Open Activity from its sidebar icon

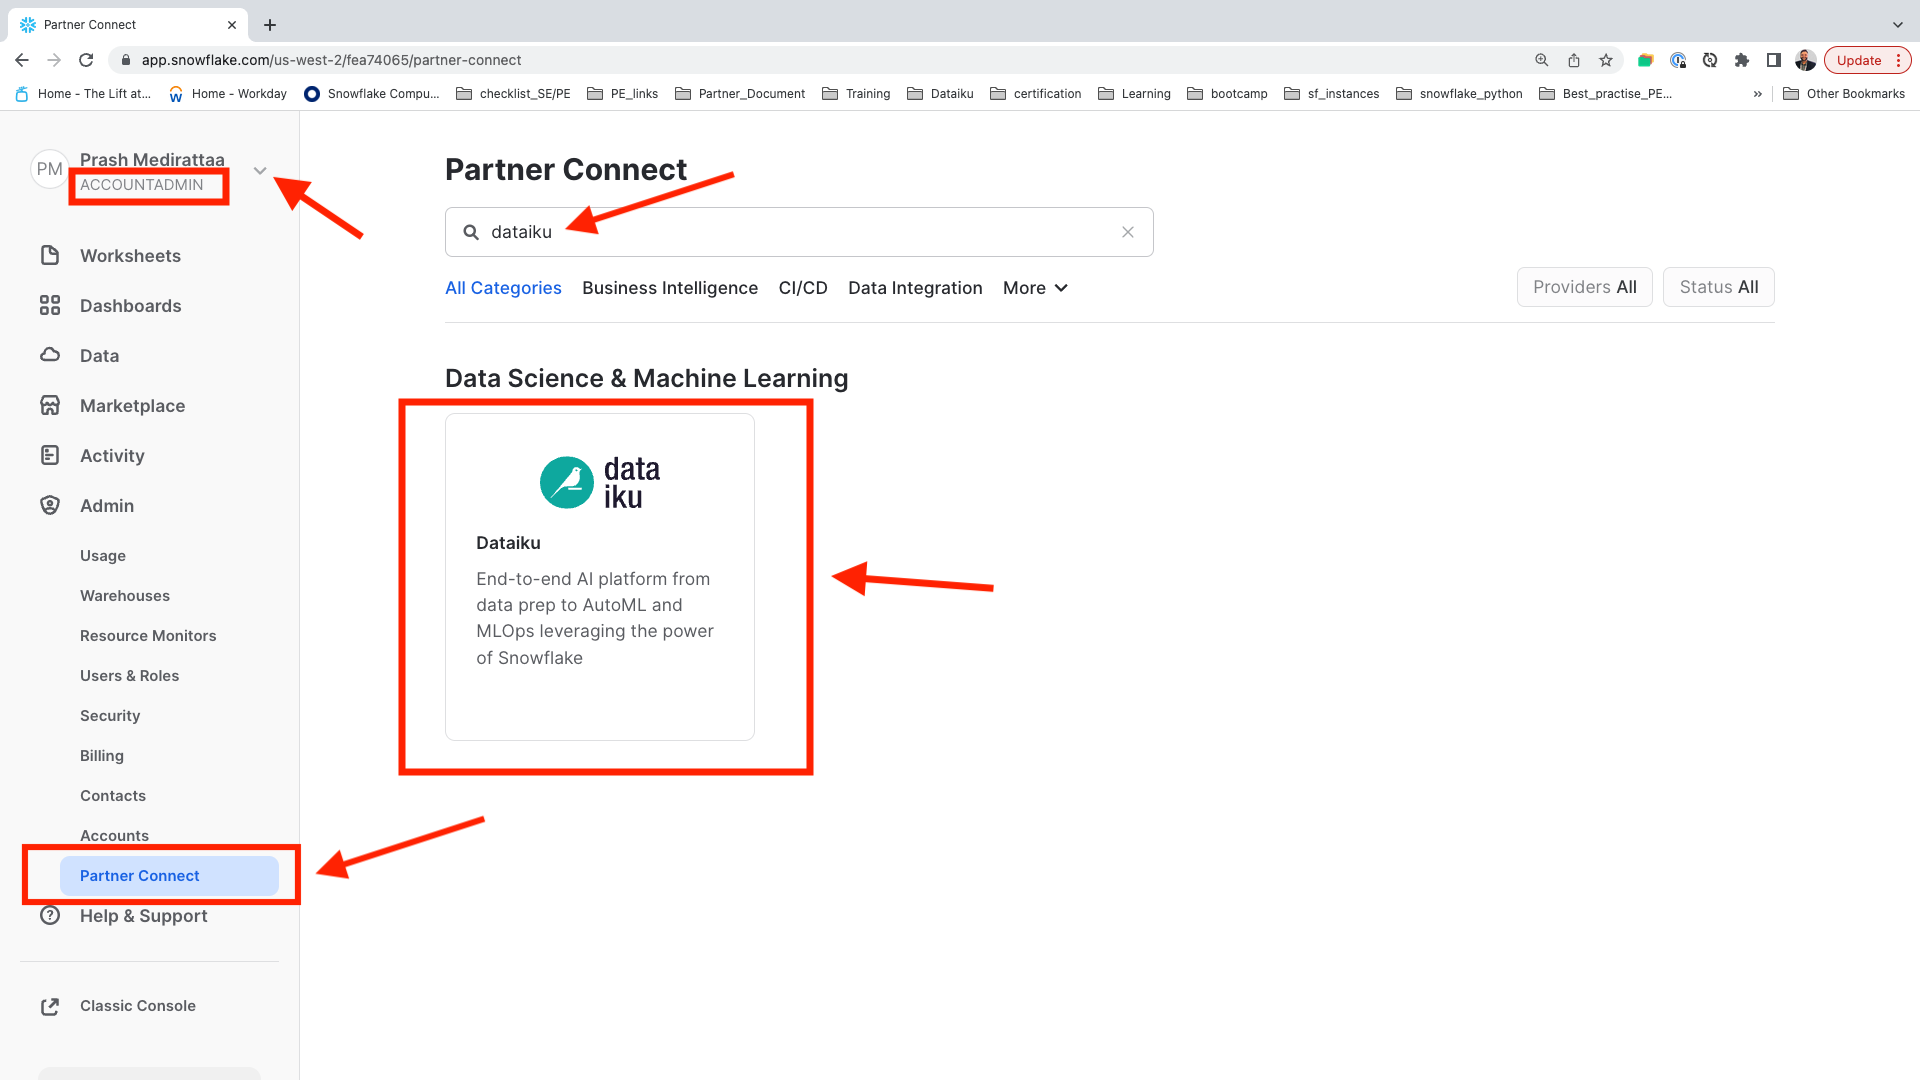click(x=50, y=455)
